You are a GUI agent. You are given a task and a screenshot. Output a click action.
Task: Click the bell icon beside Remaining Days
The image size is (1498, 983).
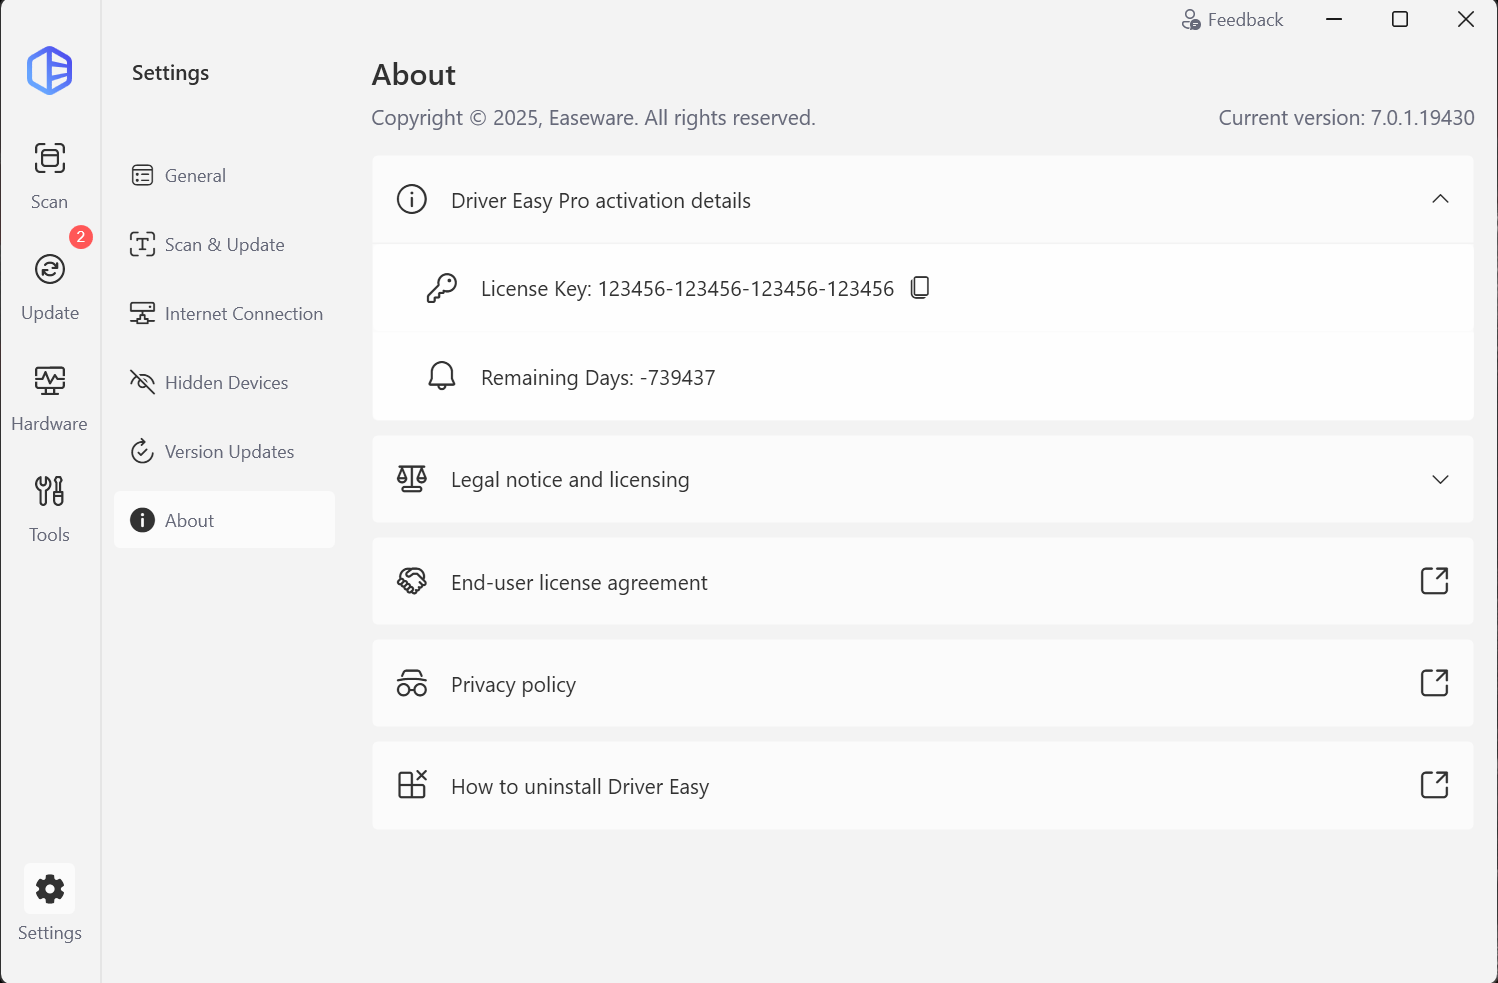pos(441,376)
